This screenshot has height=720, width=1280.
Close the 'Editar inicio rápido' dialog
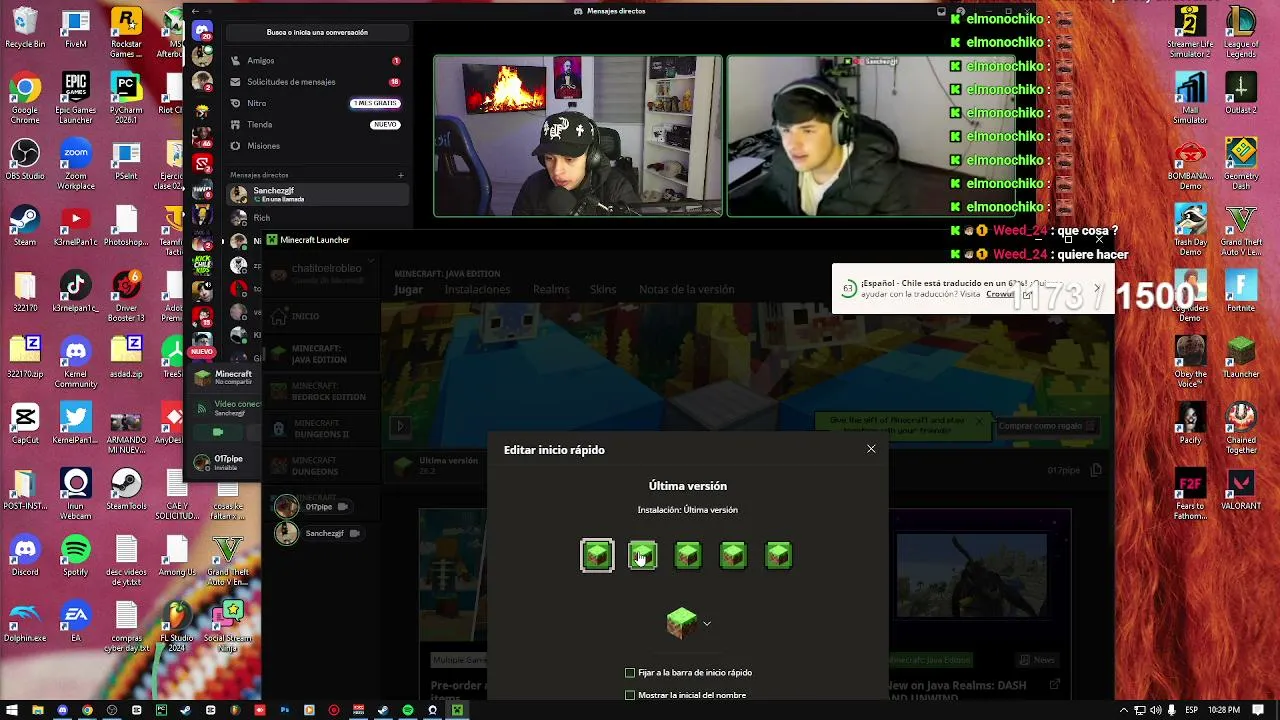[x=871, y=449]
